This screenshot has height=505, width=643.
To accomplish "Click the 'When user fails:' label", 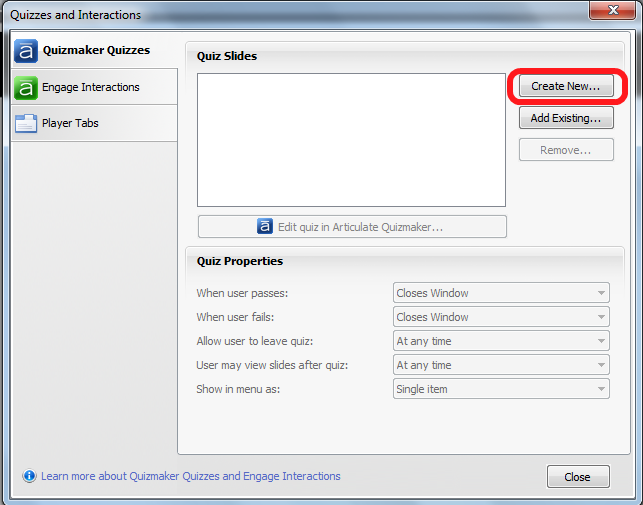I will [x=235, y=317].
